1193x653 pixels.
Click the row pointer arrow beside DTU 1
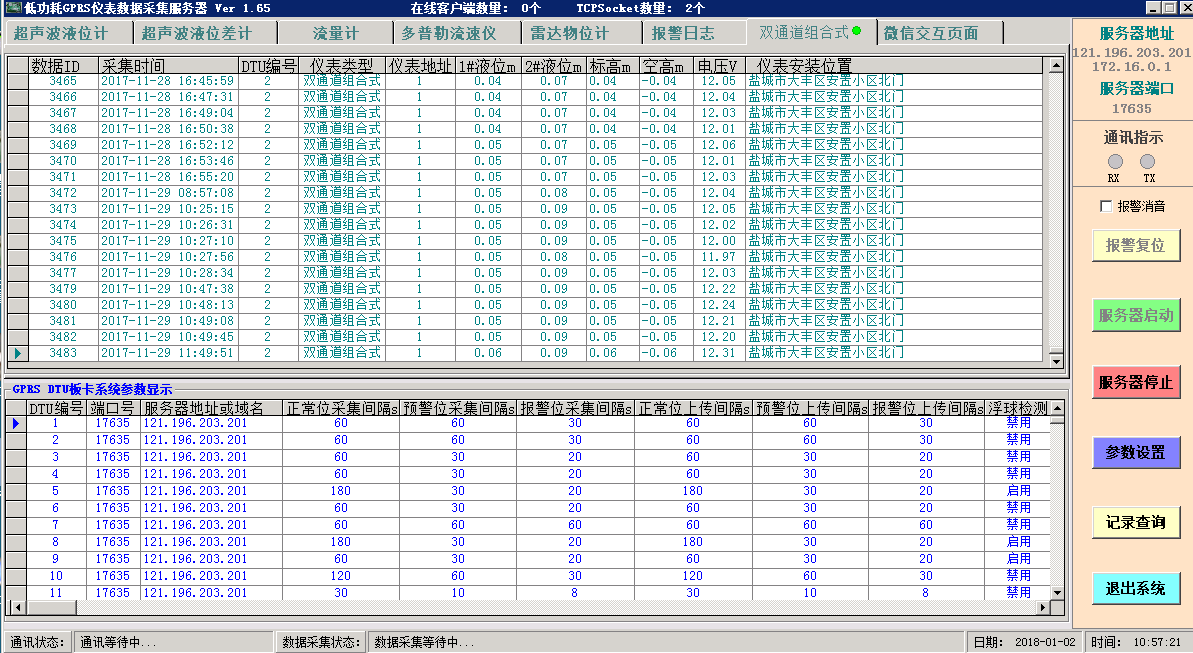(x=15, y=423)
